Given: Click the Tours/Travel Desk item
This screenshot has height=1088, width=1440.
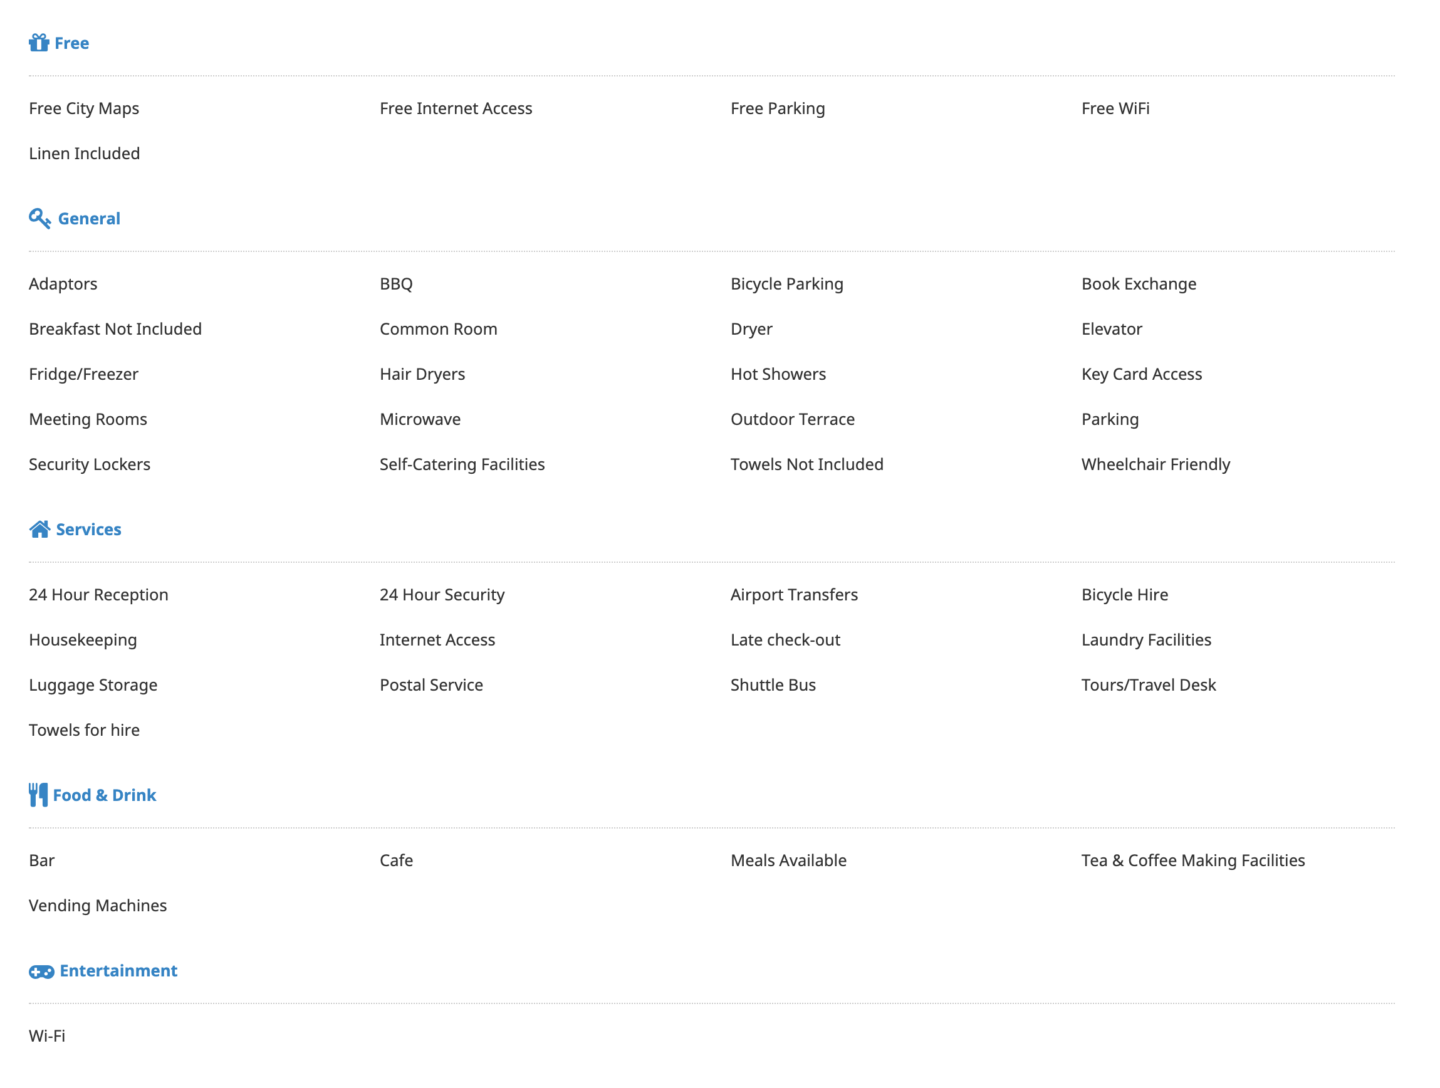Looking at the screenshot, I should pos(1148,685).
